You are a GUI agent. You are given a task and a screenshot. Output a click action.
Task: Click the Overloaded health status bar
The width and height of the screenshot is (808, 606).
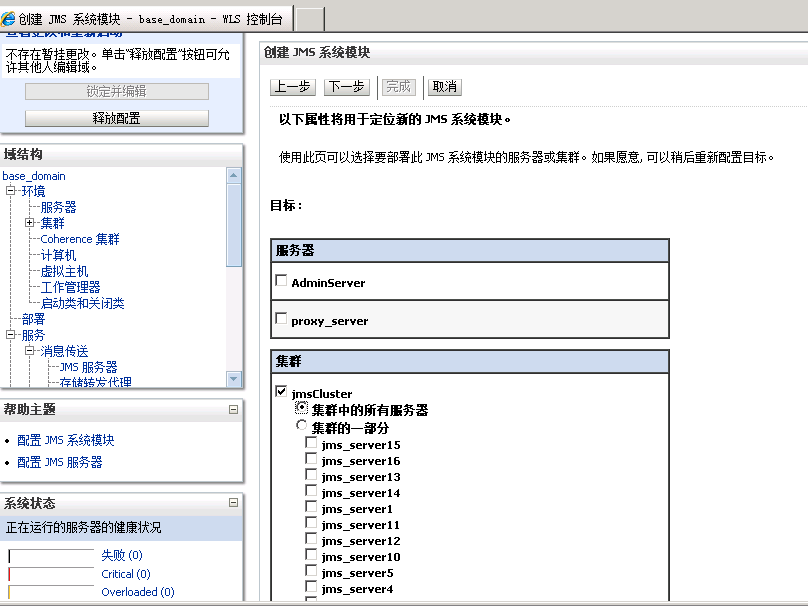pos(51,592)
